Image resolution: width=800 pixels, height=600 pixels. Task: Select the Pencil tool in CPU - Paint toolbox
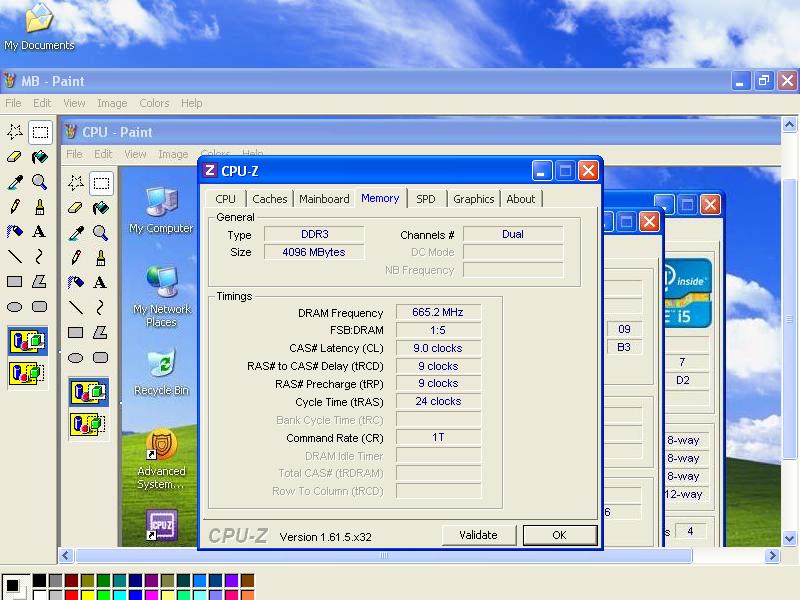pos(76,258)
